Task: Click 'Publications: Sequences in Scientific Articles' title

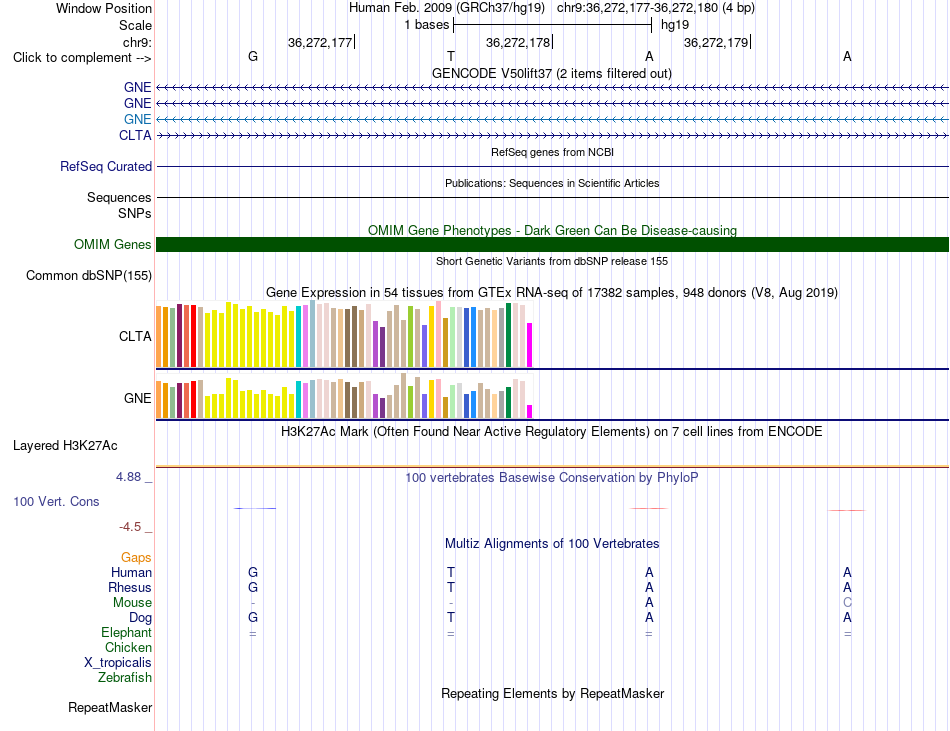Action: pyautogui.click(x=552, y=183)
